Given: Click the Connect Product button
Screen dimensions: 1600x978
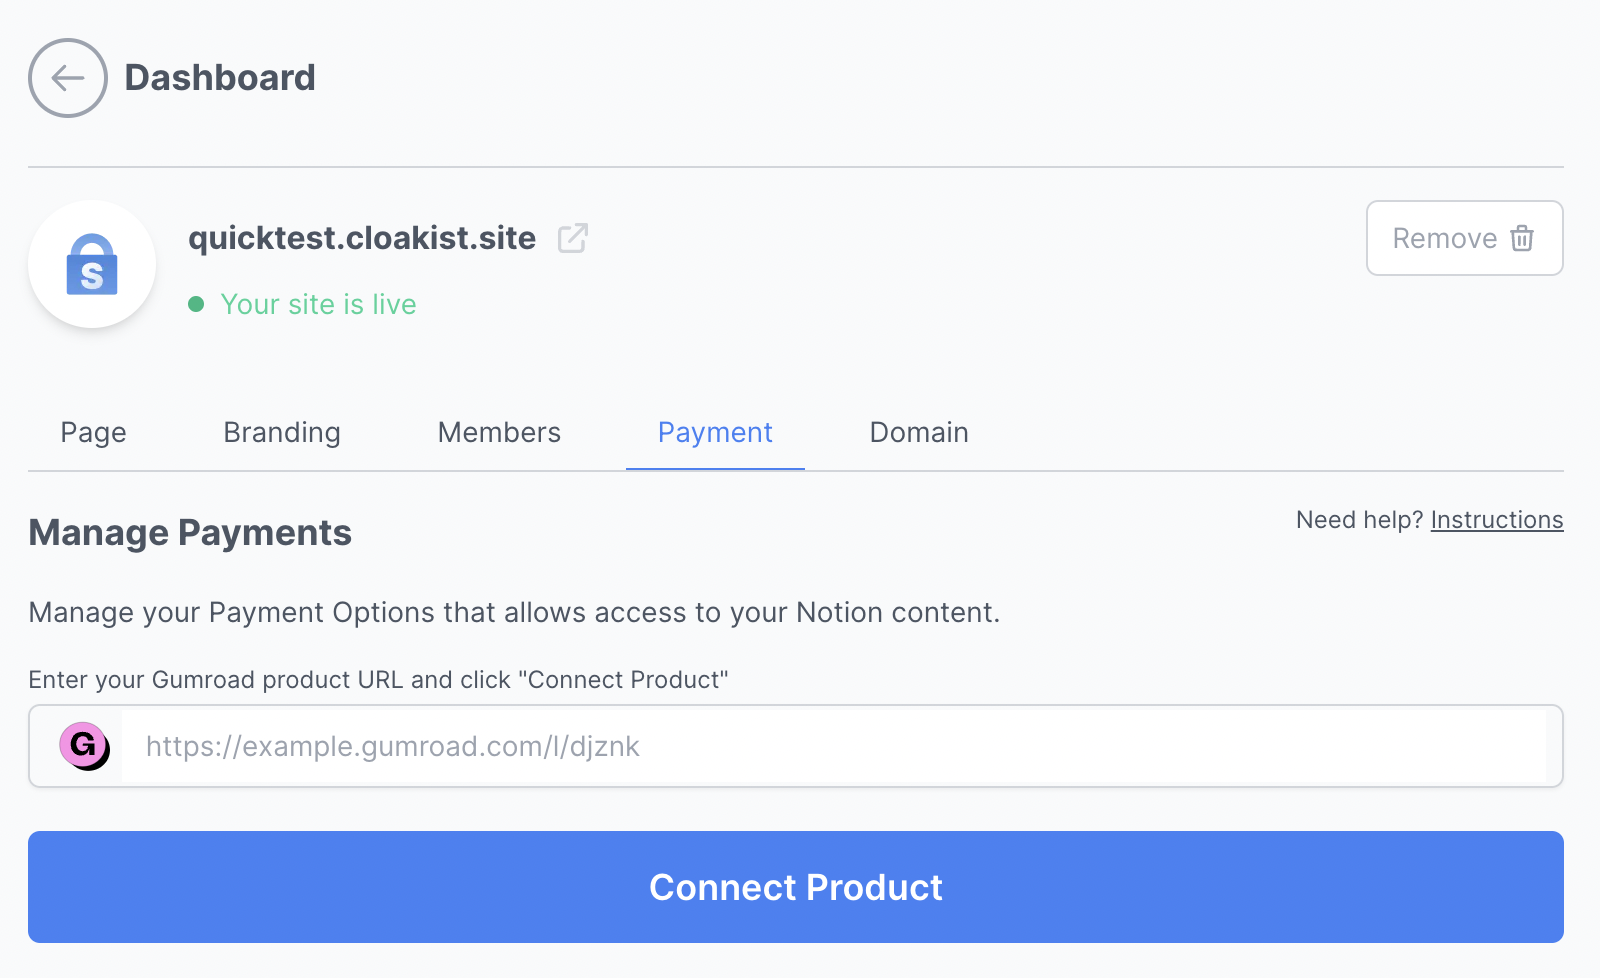Looking at the screenshot, I should [796, 887].
